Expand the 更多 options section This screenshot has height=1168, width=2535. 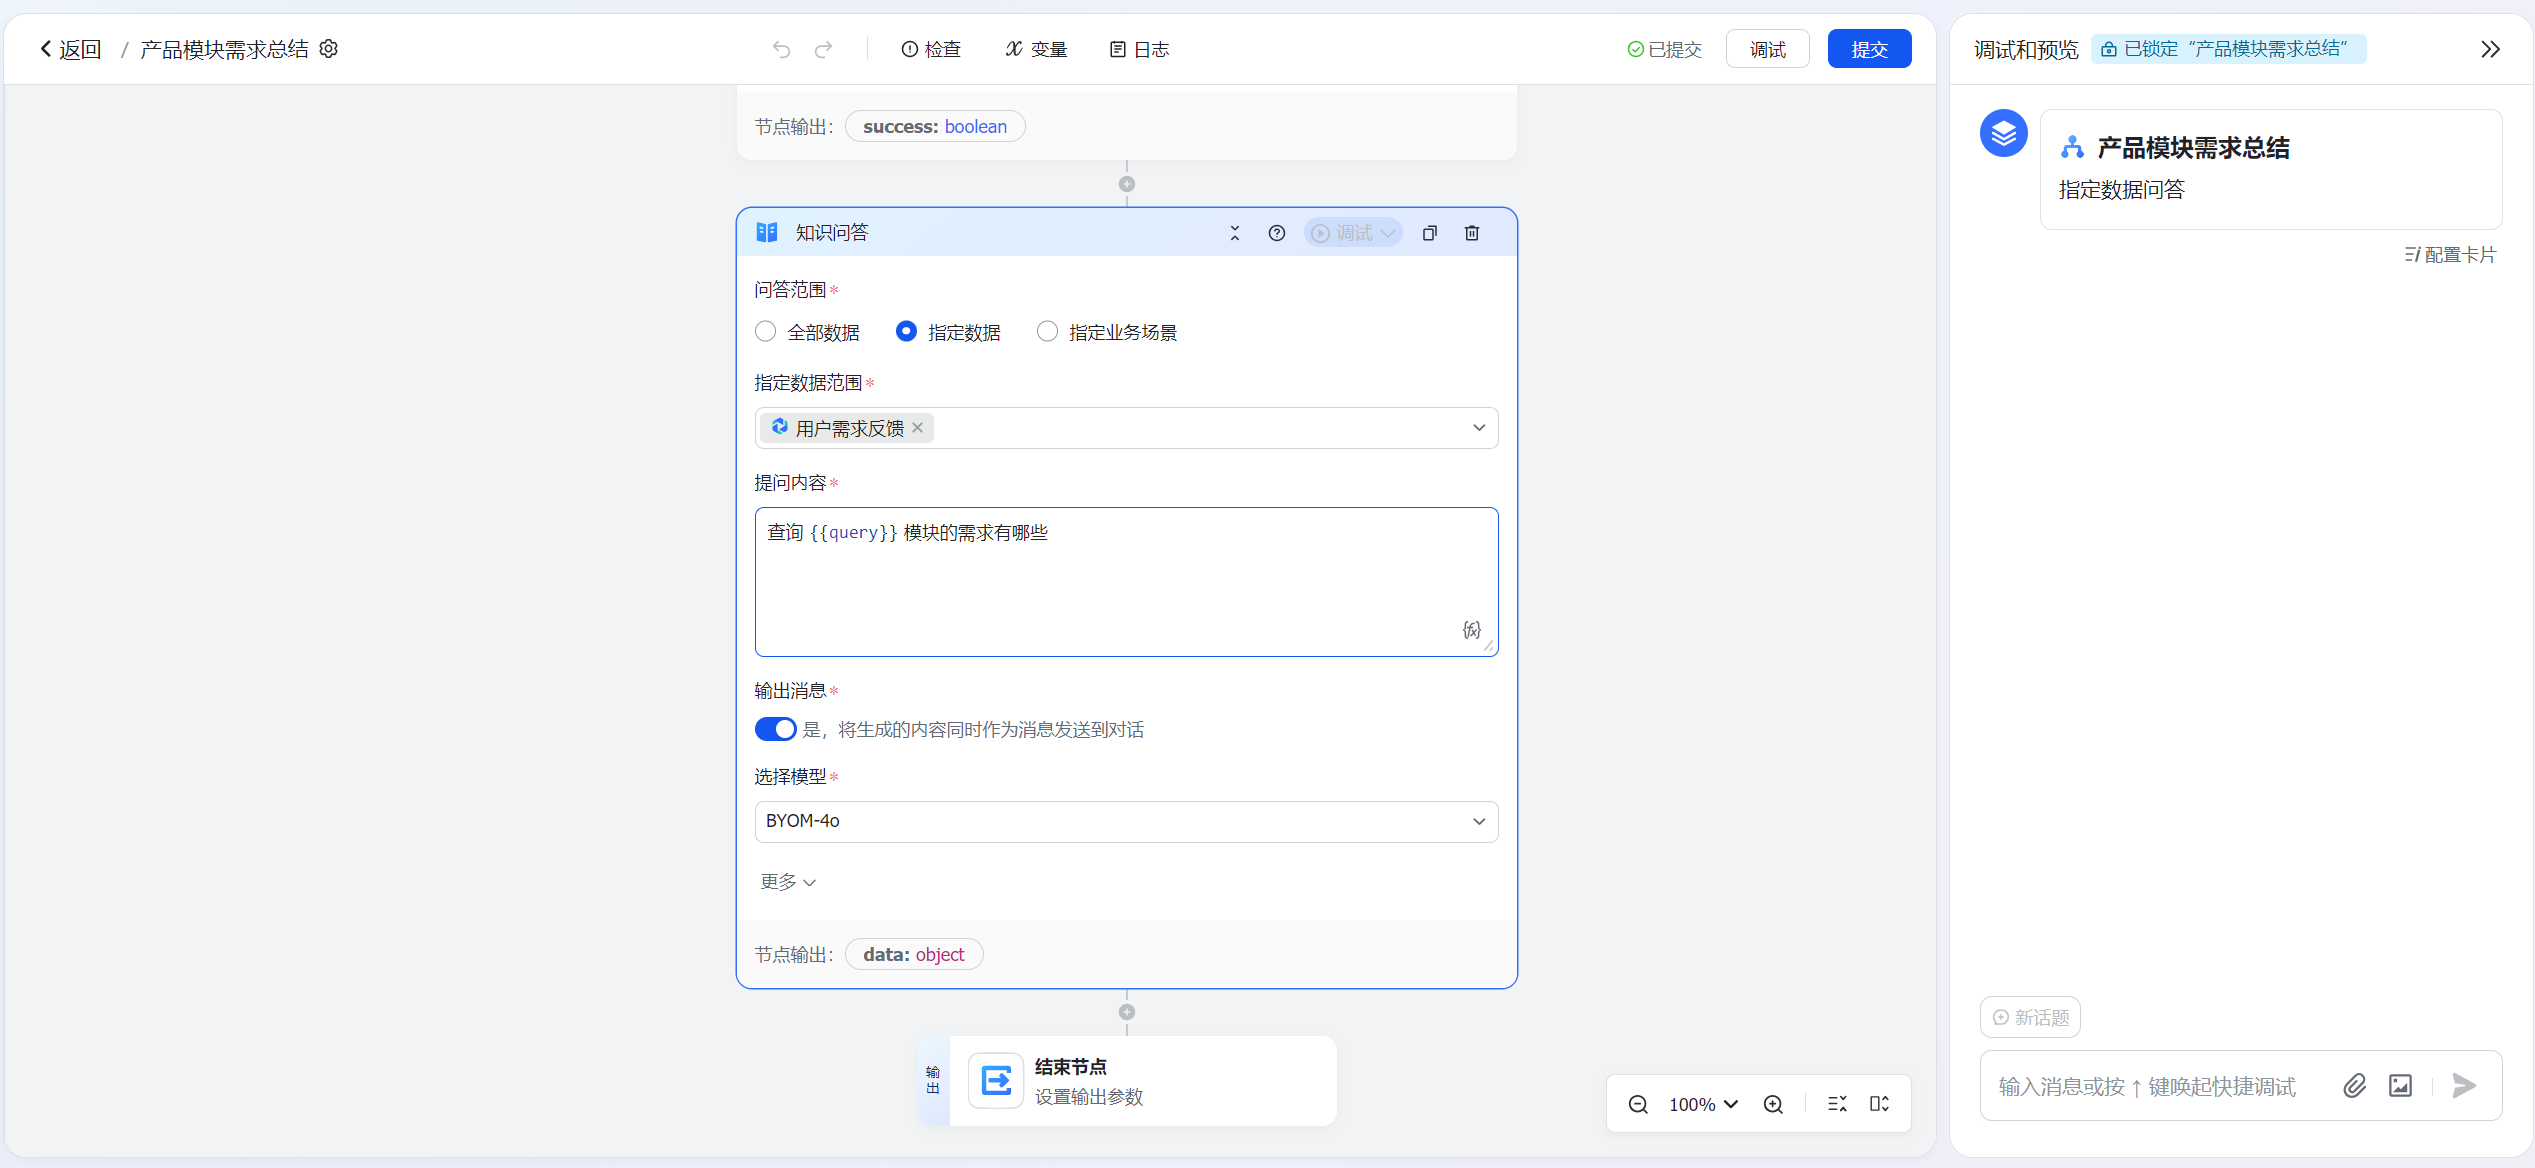788,881
